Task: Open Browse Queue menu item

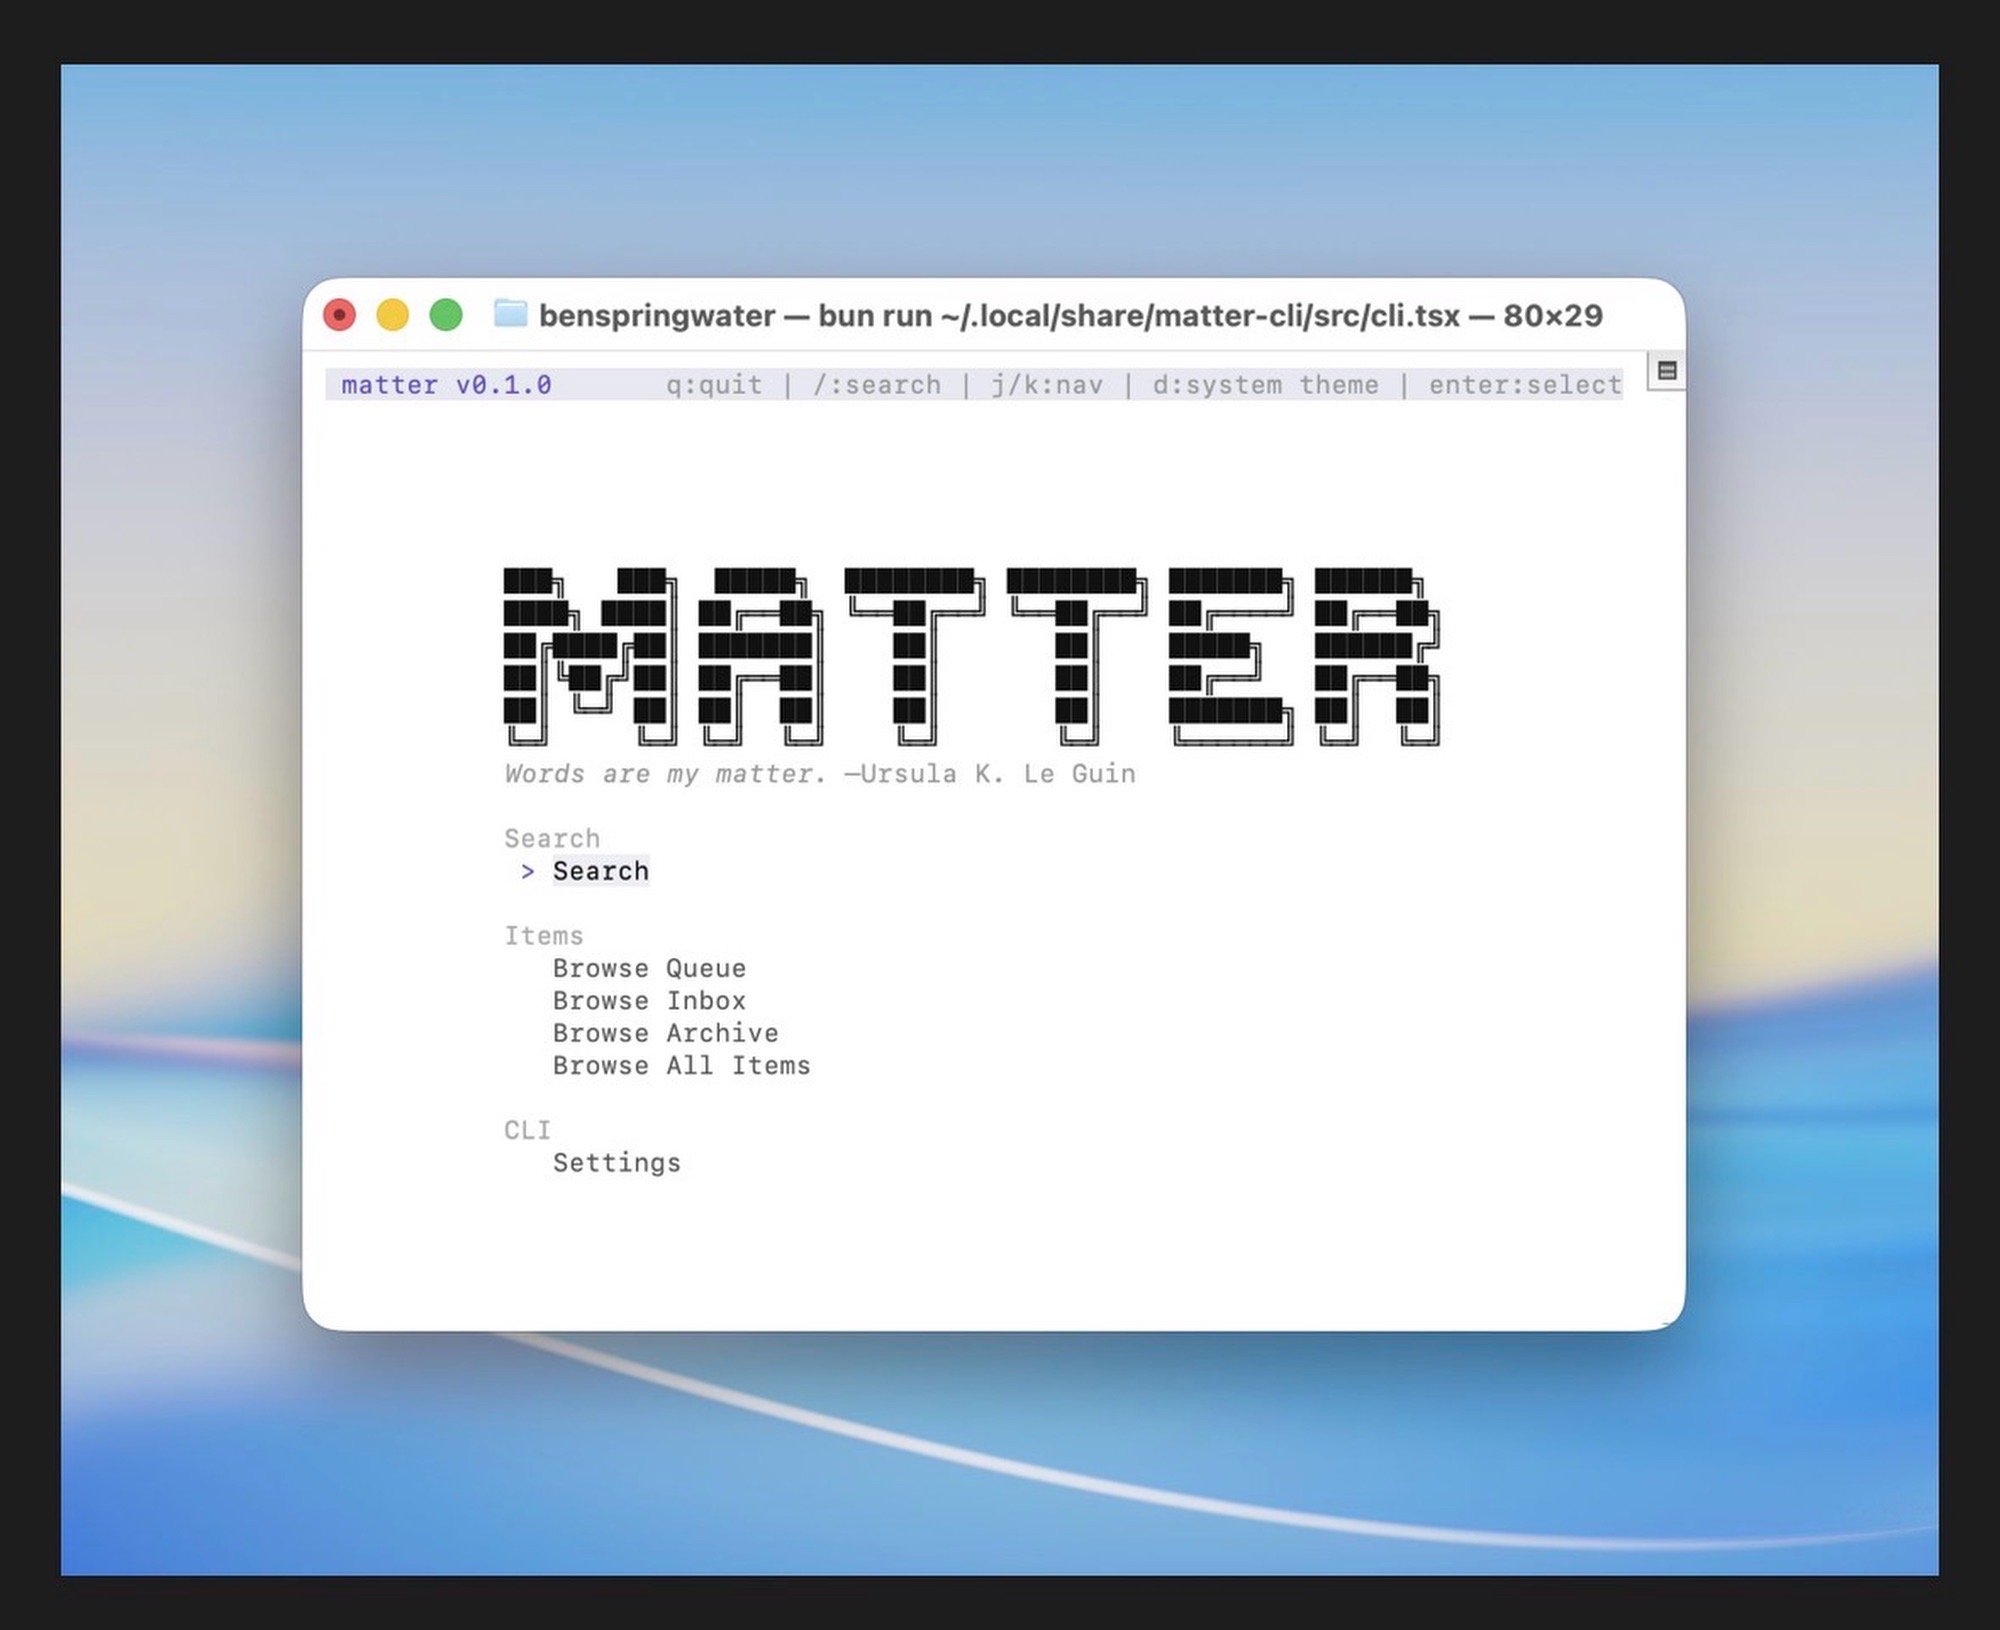Action: pyautogui.click(x=649, y=968)
